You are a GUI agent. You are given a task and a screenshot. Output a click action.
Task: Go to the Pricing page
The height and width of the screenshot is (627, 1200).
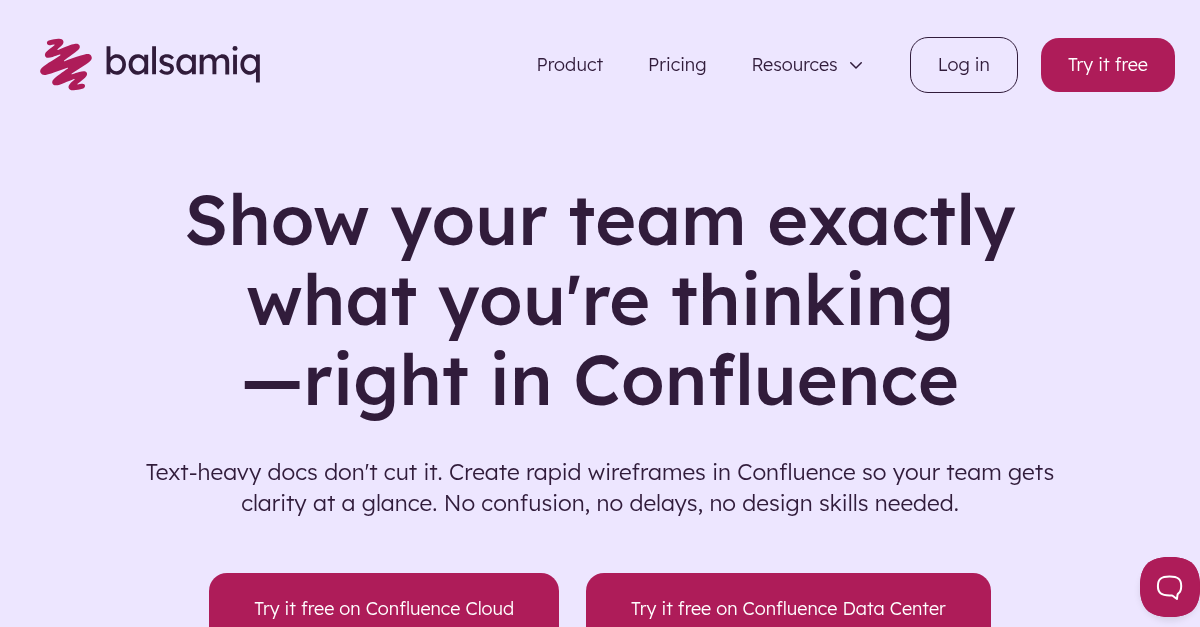[677, 65]
